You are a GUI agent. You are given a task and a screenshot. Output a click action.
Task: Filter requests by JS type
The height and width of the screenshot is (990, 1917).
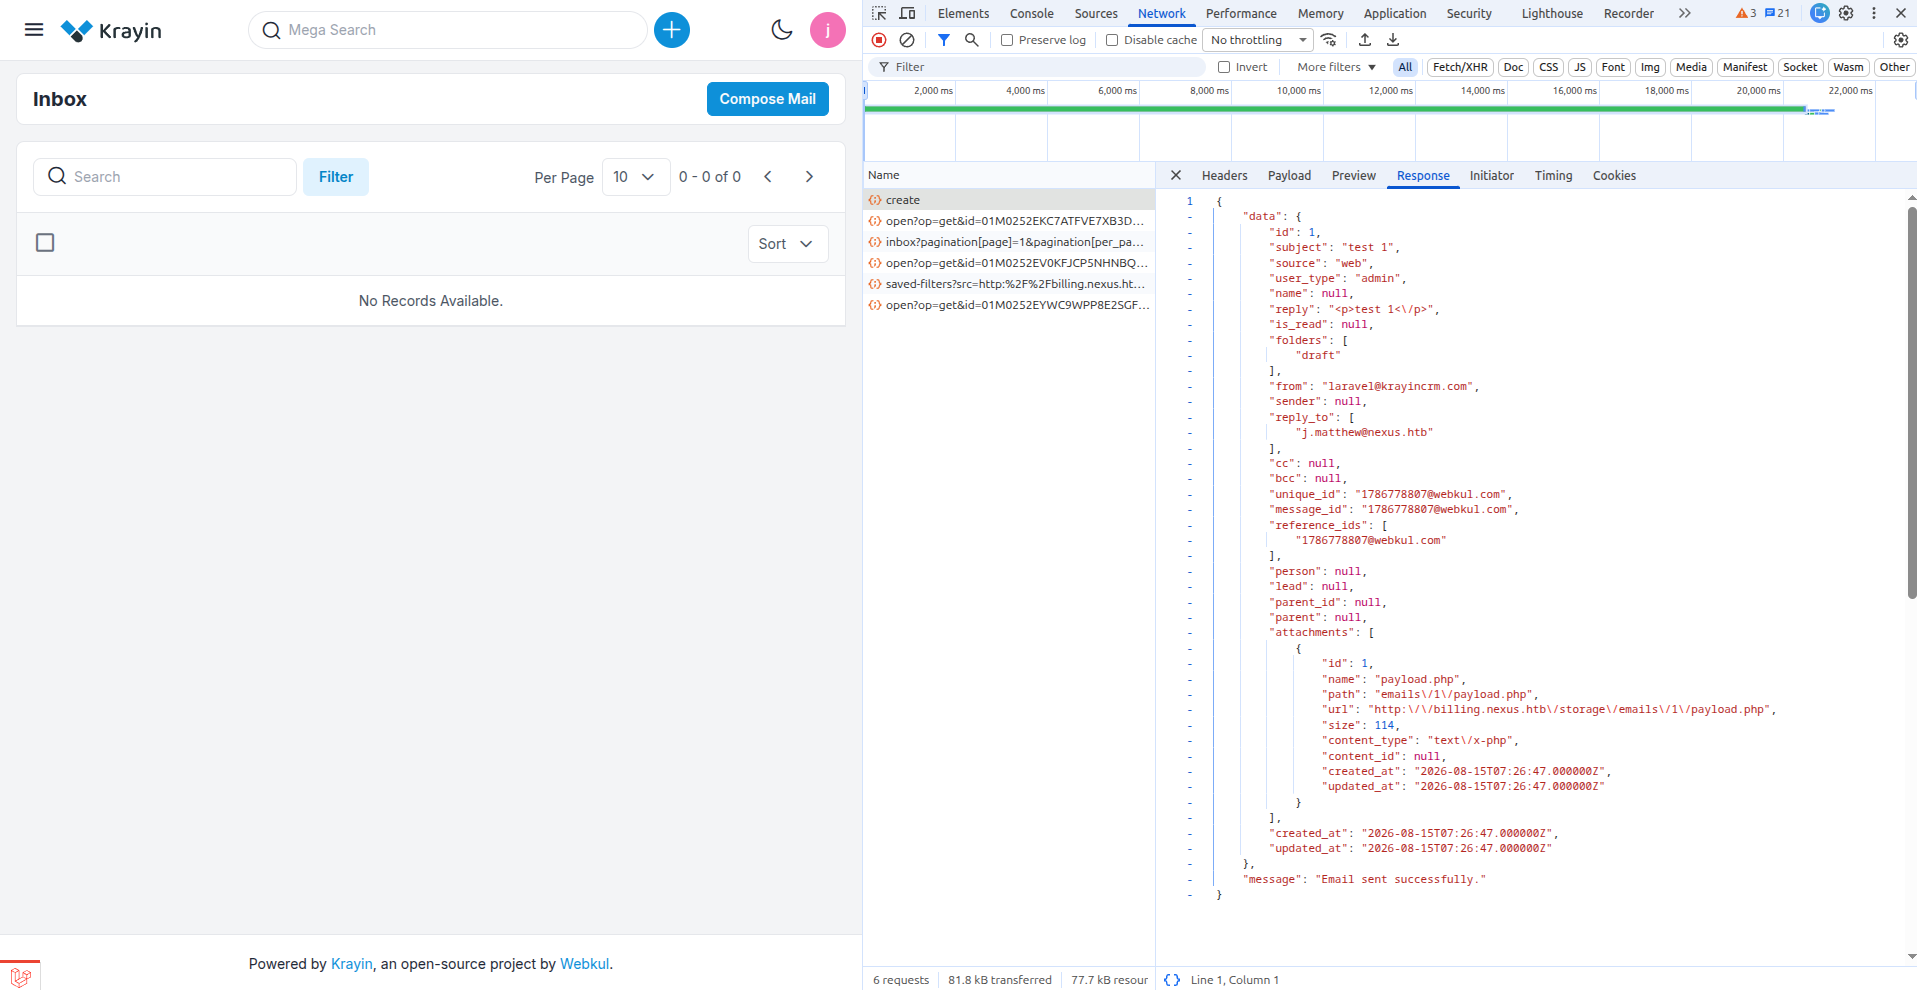[x=1580, y=67]
